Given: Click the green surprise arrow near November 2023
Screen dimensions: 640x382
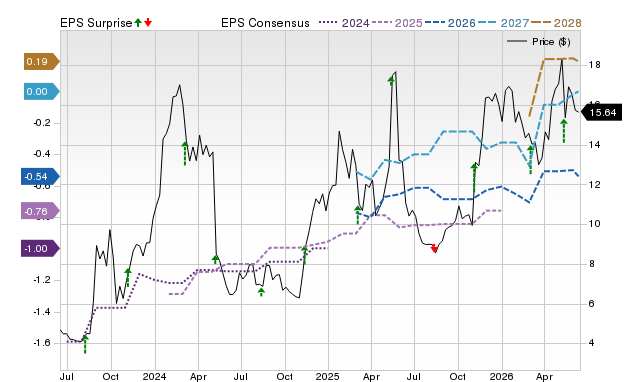Looking at the screenshot, I should pos(128,278).
